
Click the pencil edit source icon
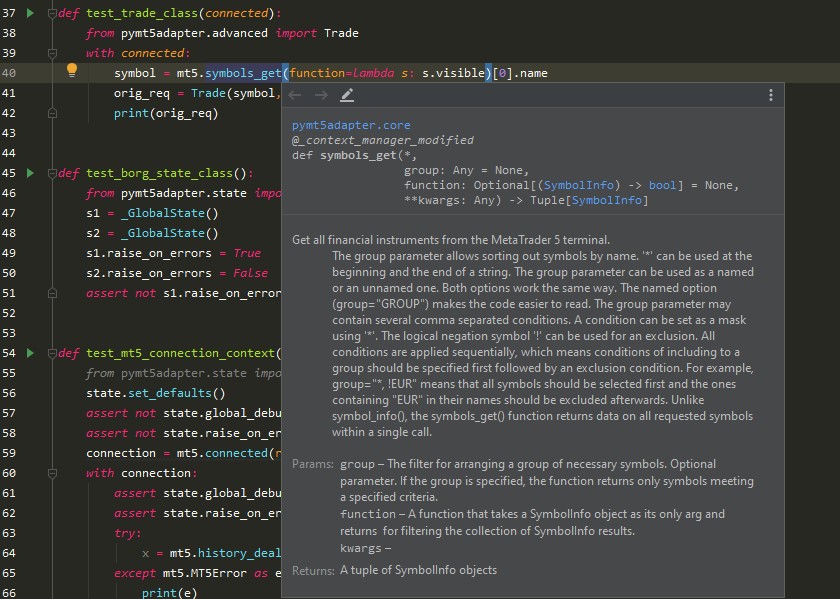(x=347, y=95)
